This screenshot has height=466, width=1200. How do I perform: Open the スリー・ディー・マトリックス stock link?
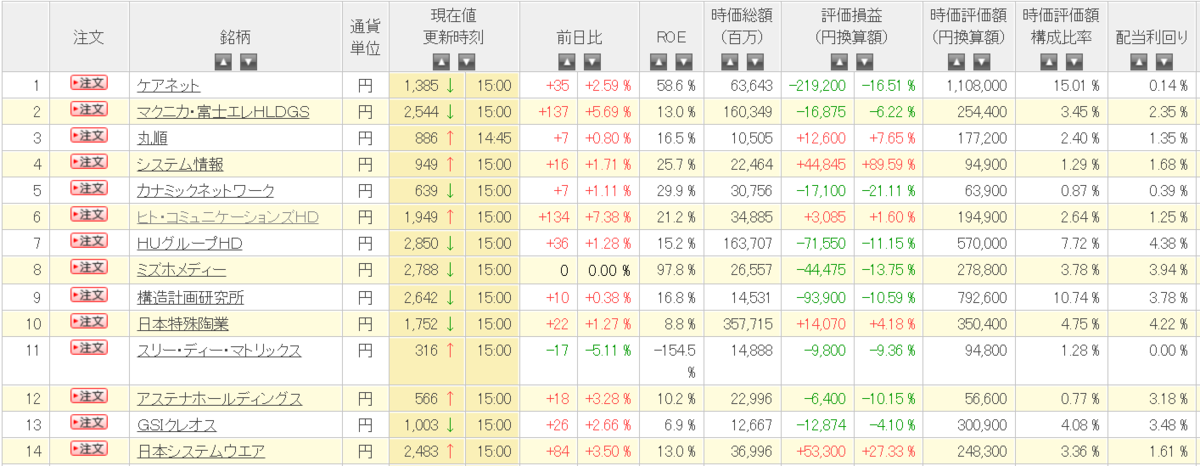click(x=219, y=350)
